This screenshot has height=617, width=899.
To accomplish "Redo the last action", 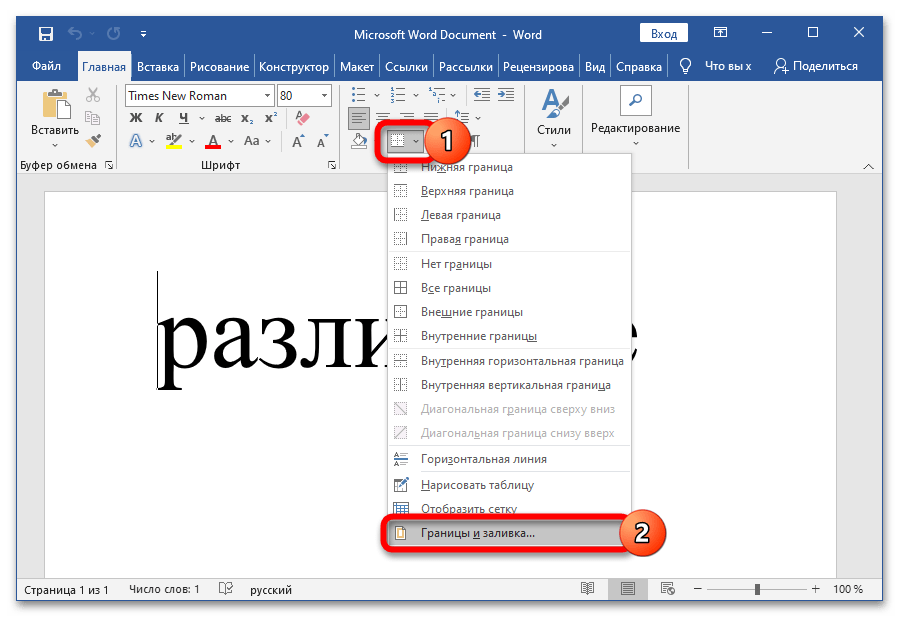I will click(114, 34).
